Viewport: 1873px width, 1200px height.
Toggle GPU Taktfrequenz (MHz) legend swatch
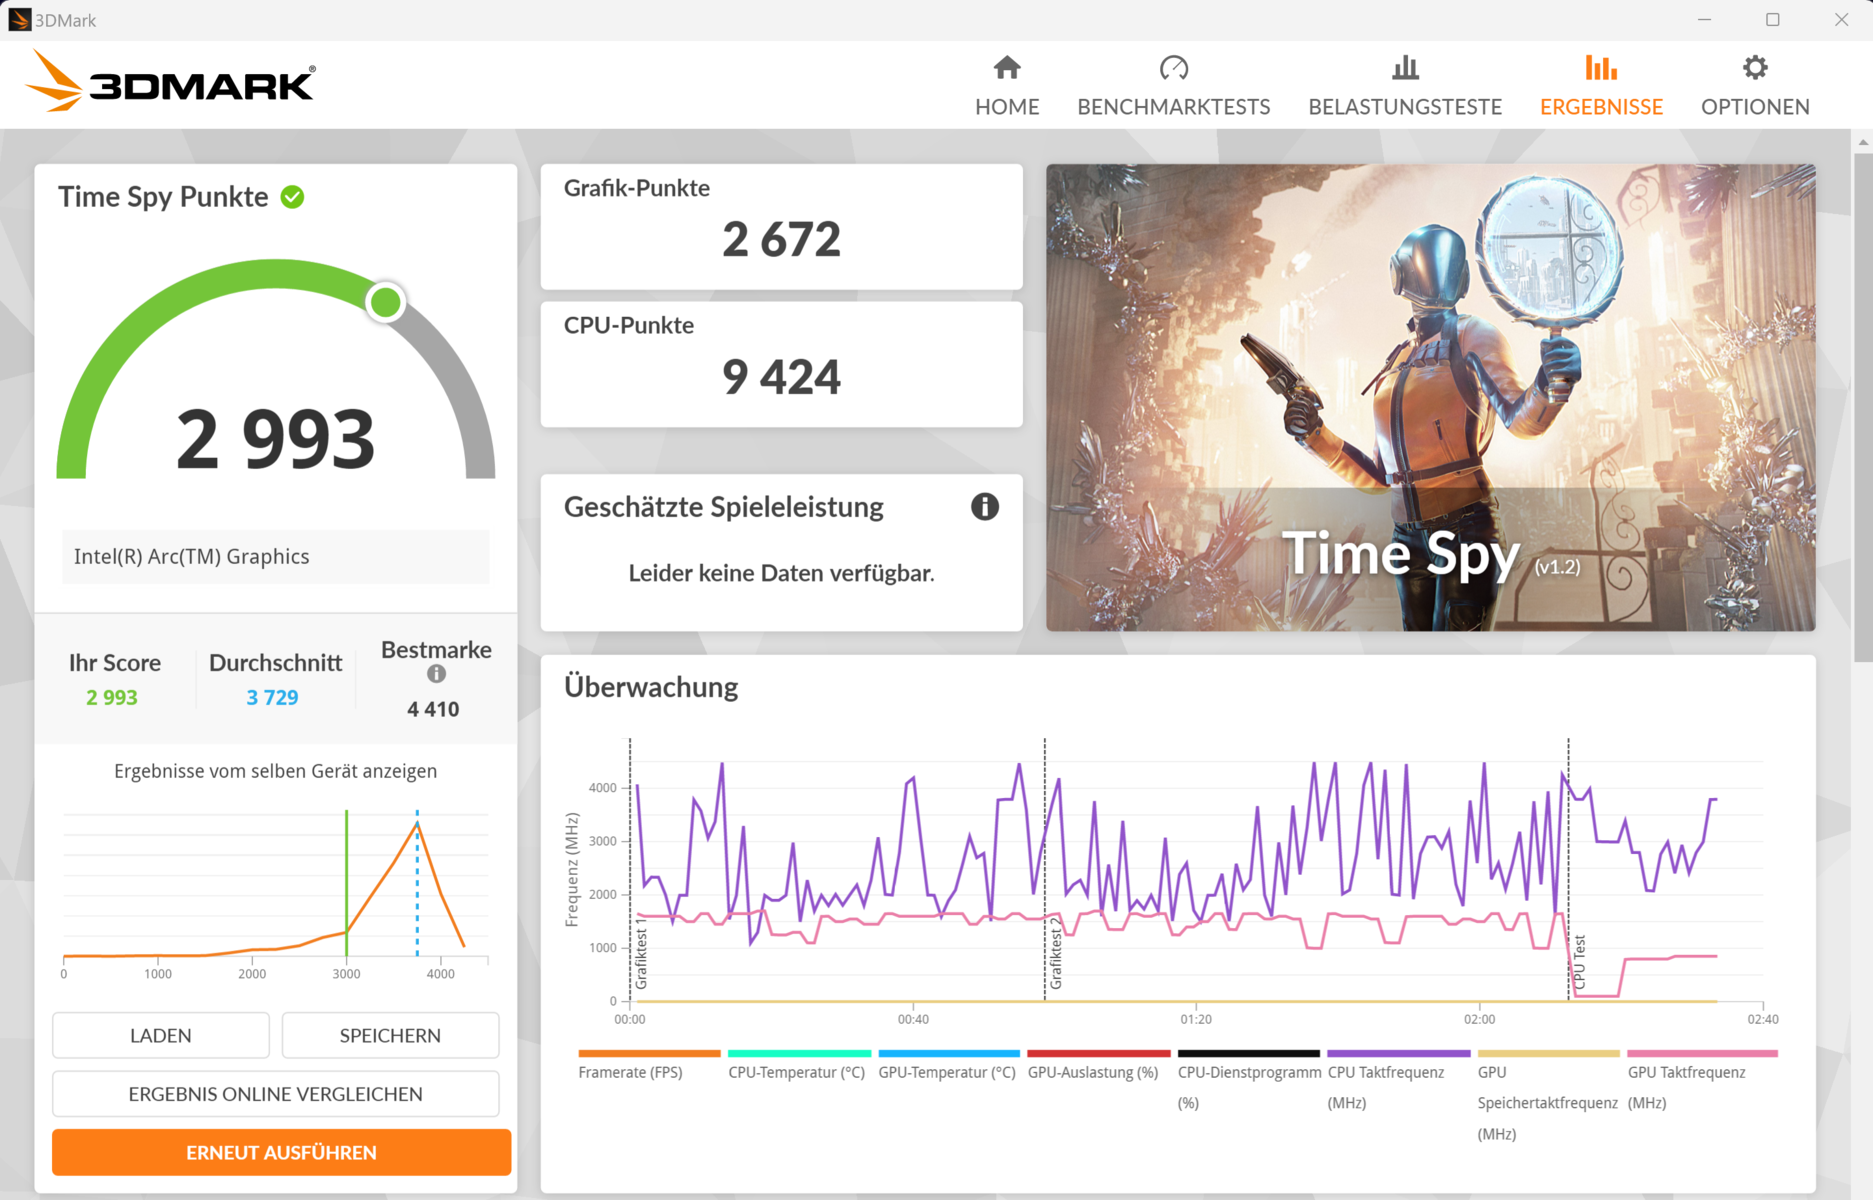click(x=1702, y=1053)
